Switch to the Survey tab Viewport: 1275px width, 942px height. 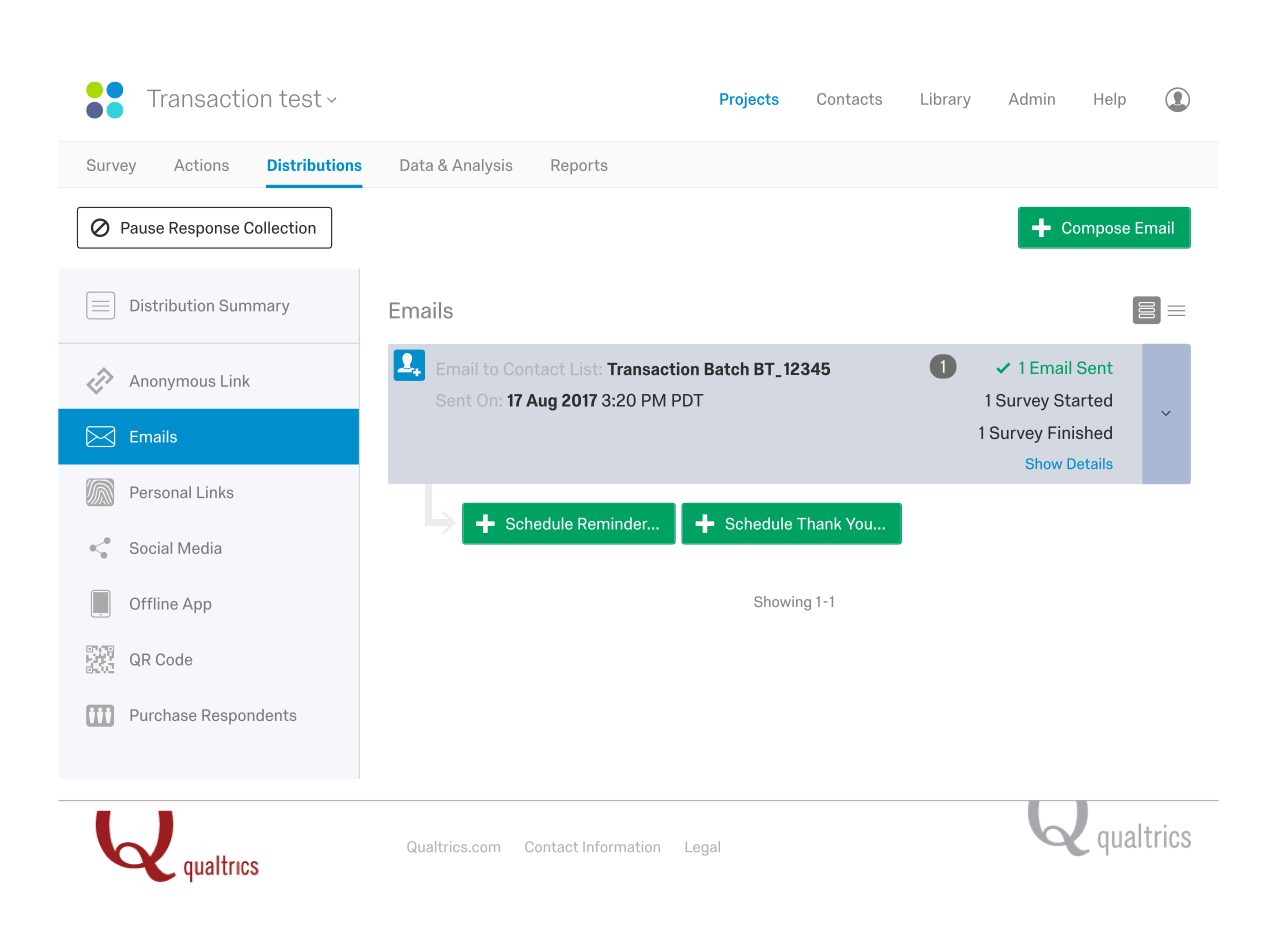click(111, 165)
